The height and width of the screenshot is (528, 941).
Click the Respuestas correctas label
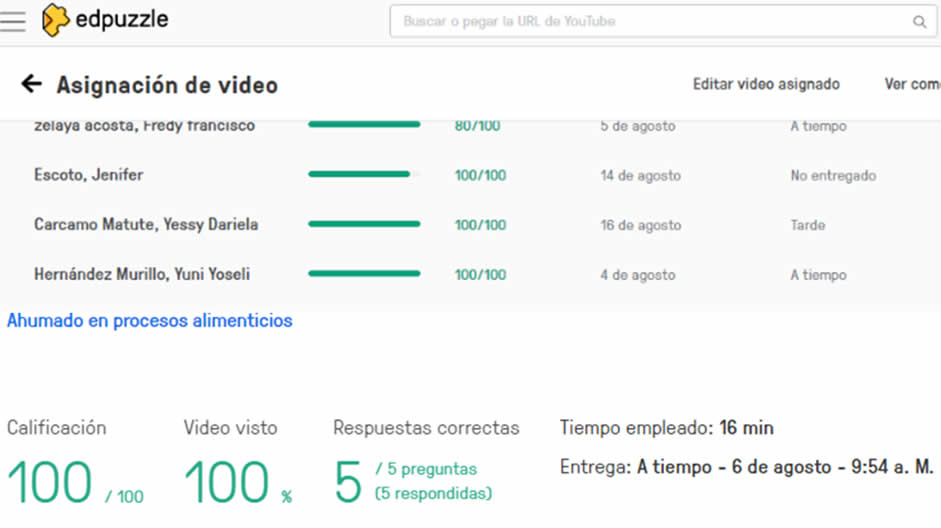point(426,428)
